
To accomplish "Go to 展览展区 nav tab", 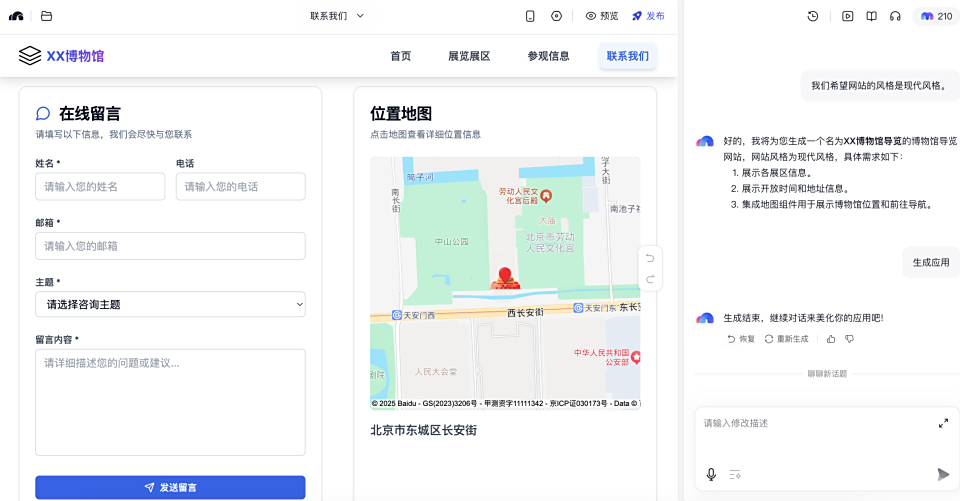I will point(469,56).
